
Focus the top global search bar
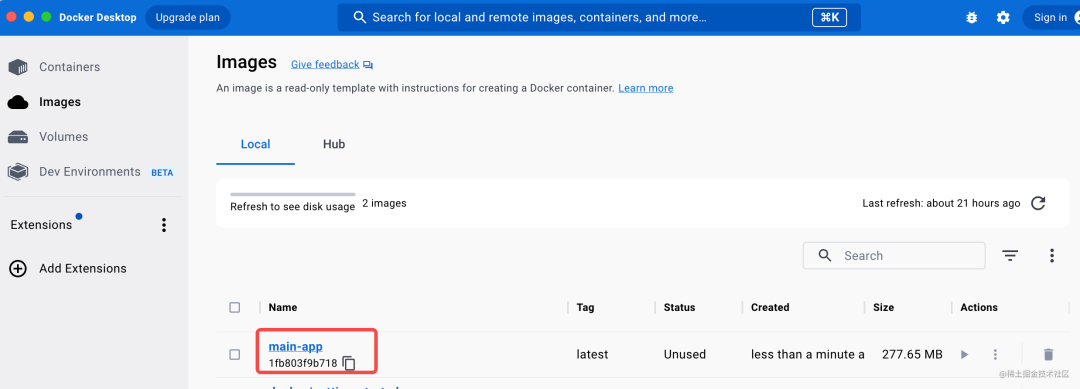click(599, 17)
